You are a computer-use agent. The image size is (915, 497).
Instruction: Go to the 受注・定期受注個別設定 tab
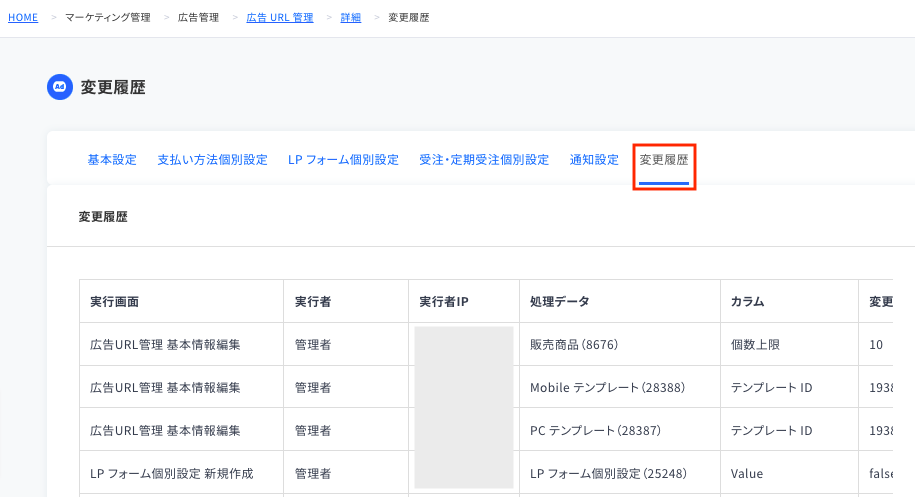[484, 159]
